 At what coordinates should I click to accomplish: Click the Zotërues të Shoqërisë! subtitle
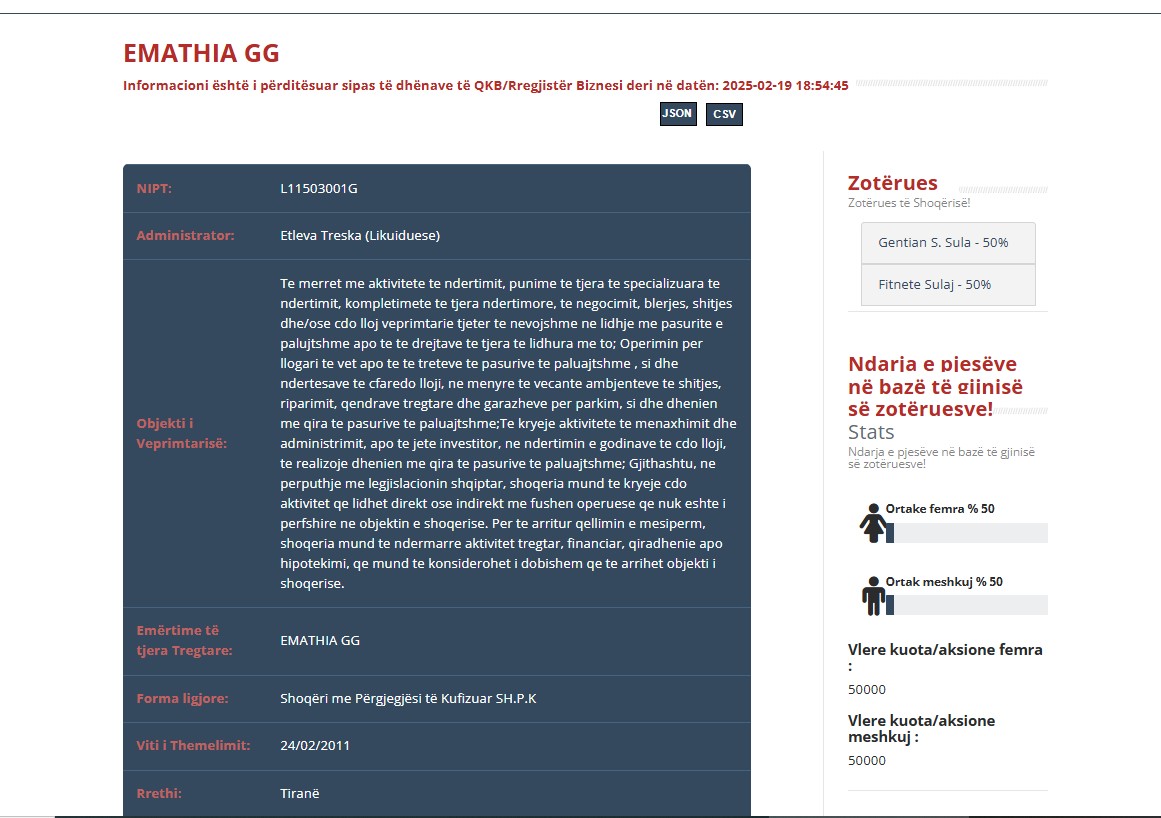coord(909,203)
